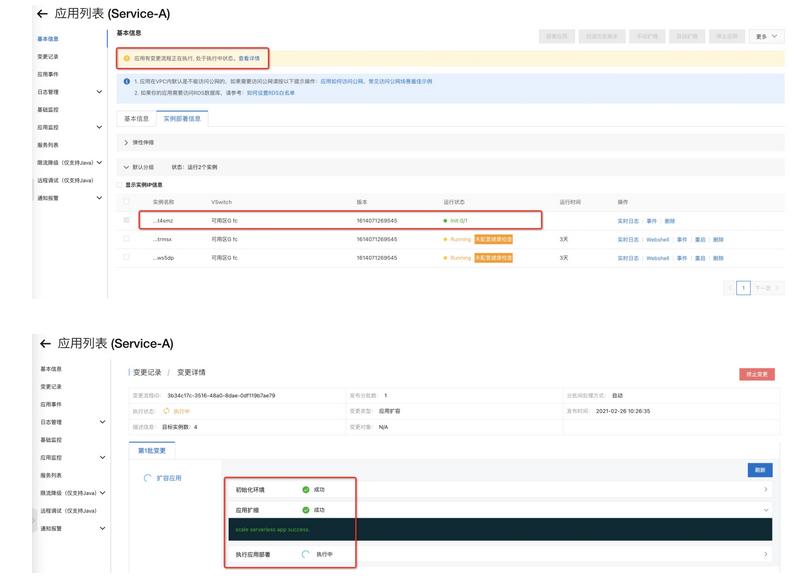Open the 查看详情 link in the alert

click(x=250, y=55)
